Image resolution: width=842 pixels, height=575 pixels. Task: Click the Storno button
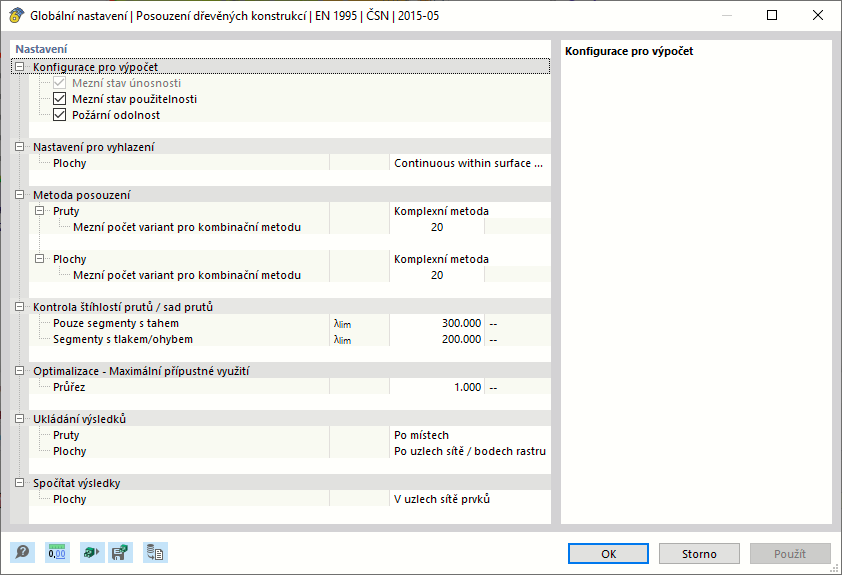coord(699,553)
